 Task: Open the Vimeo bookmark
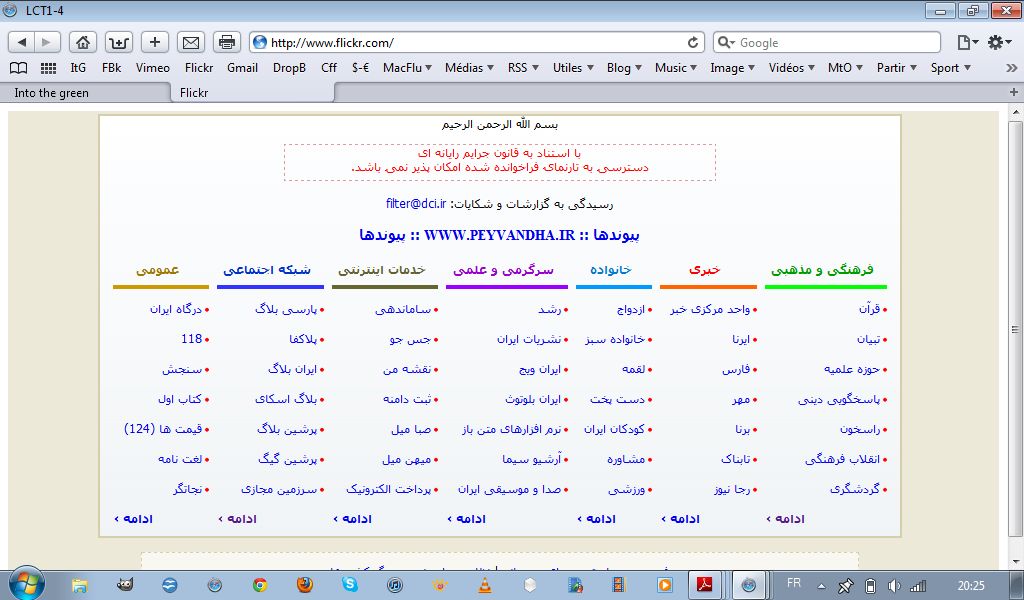point(153,68)
